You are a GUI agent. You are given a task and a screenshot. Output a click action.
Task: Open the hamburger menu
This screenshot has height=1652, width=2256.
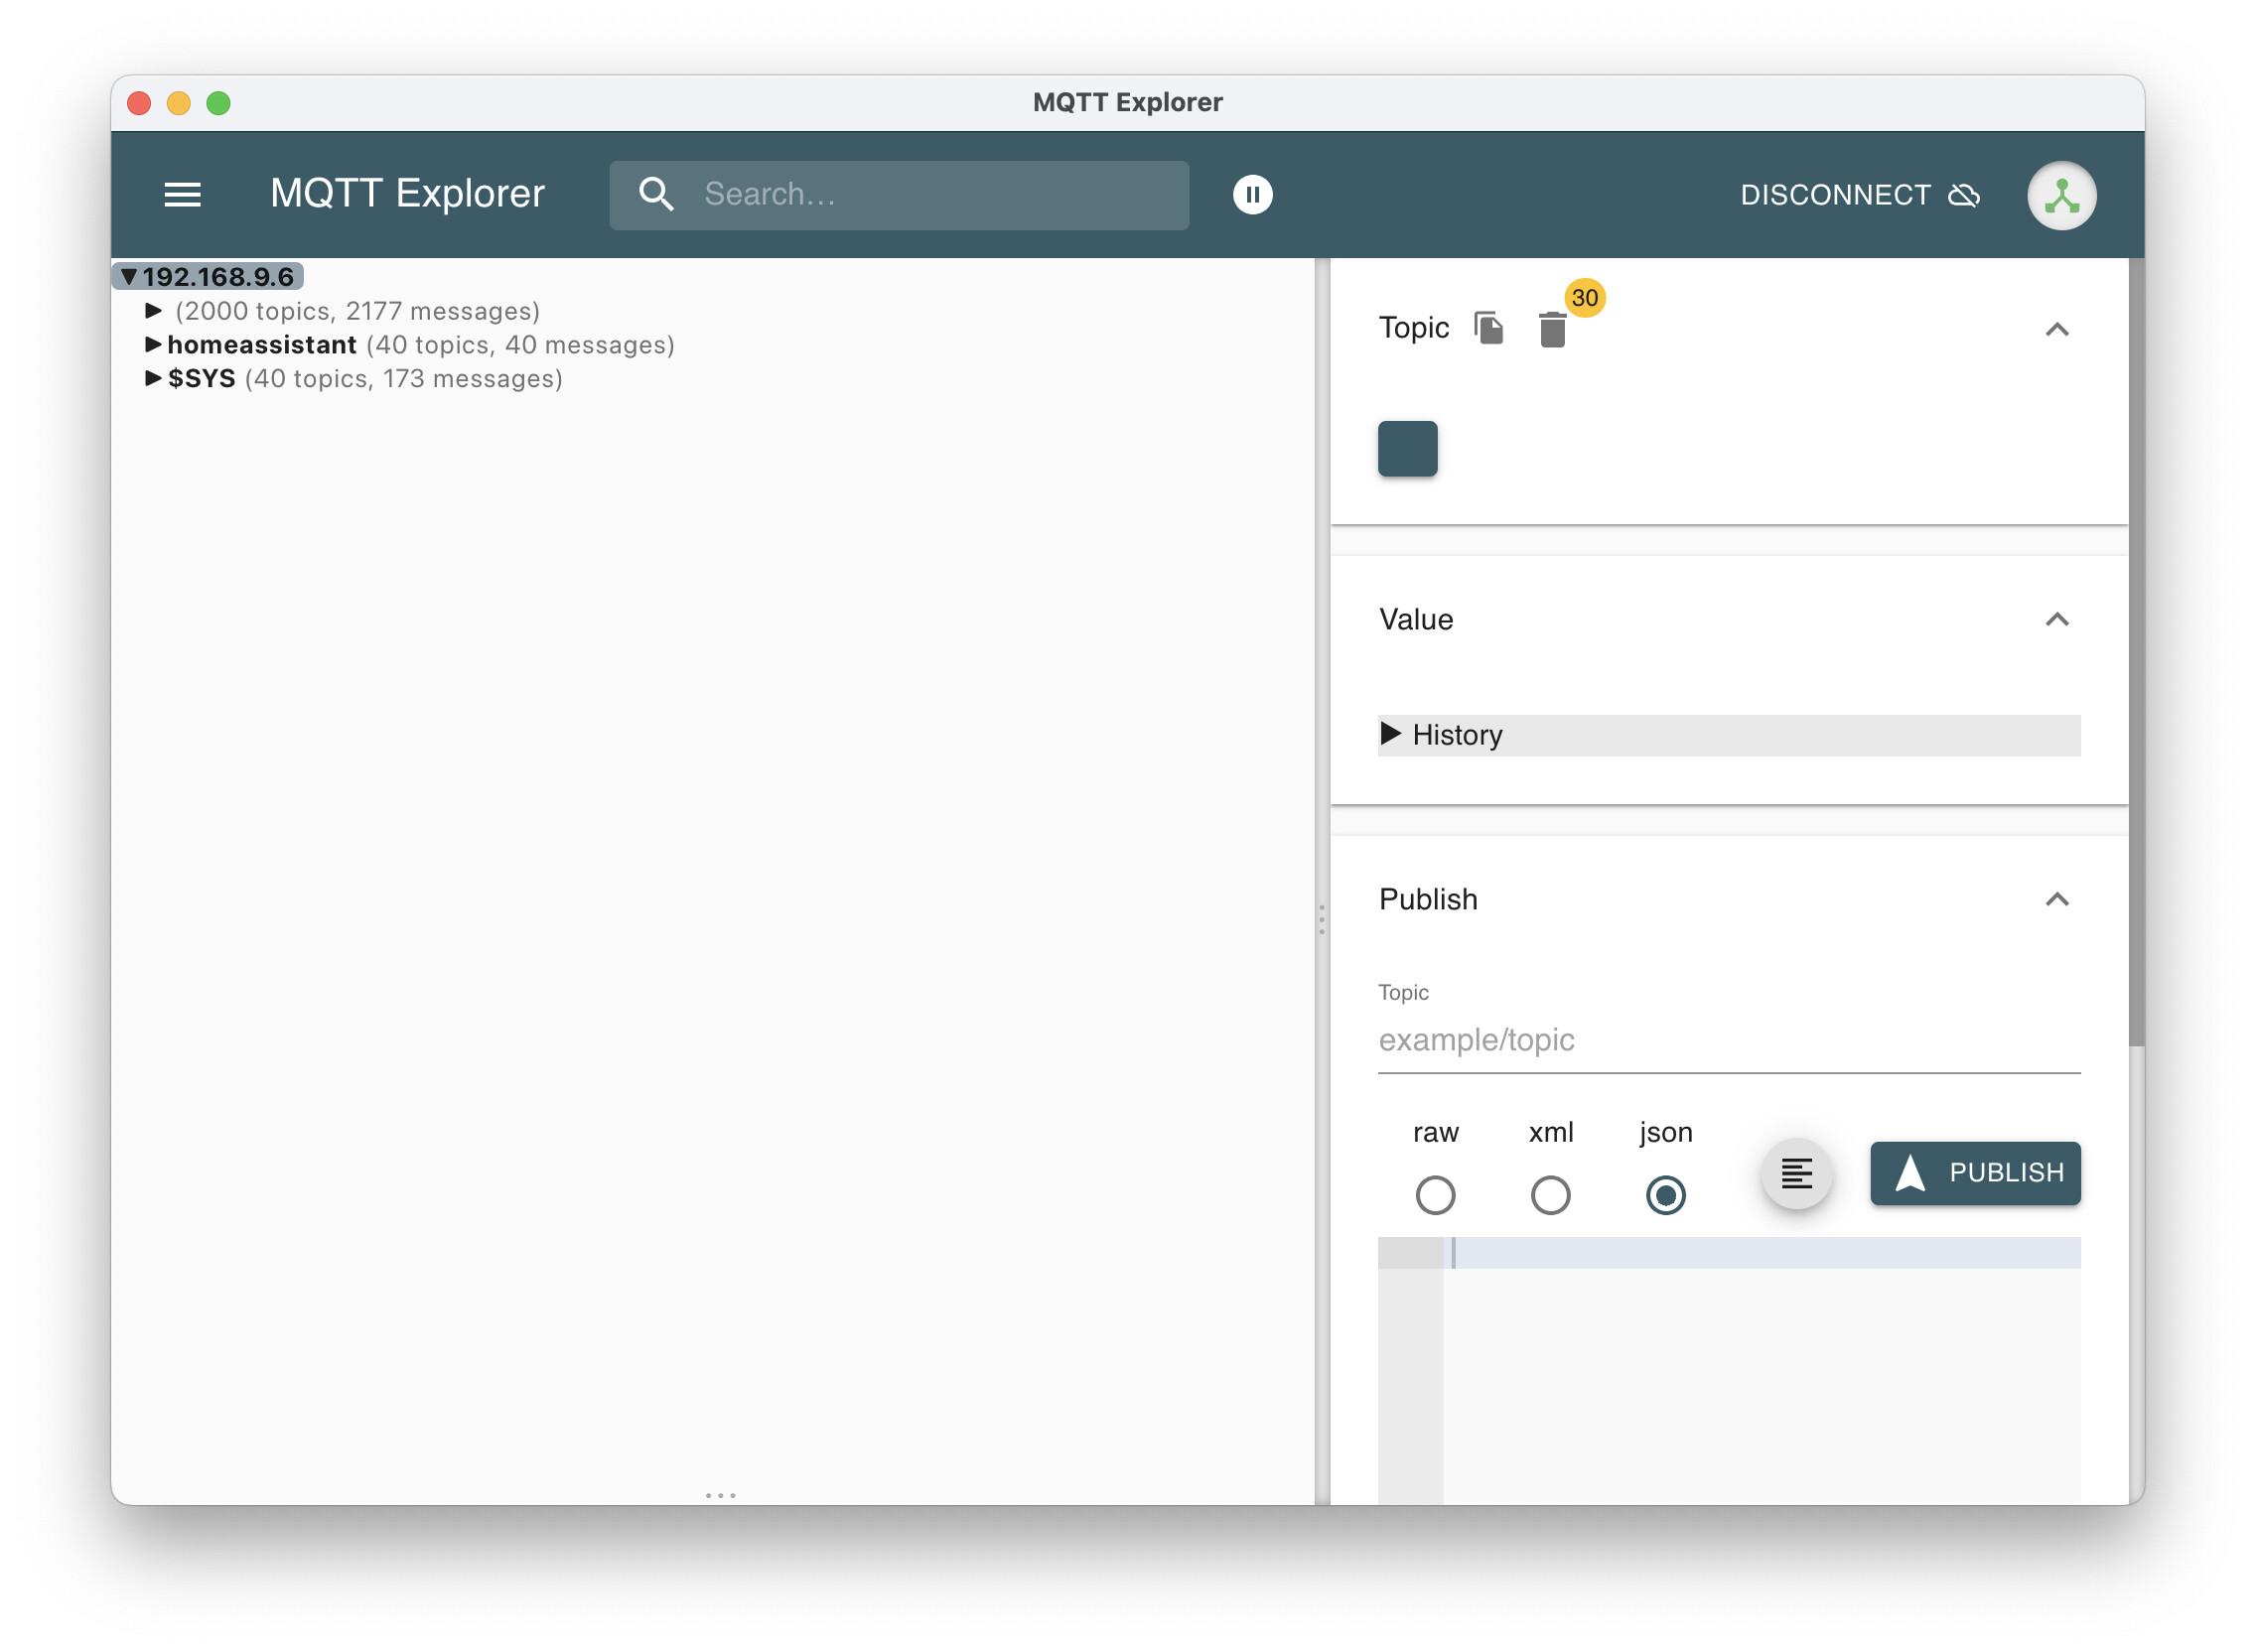click(x=182, y=195)
